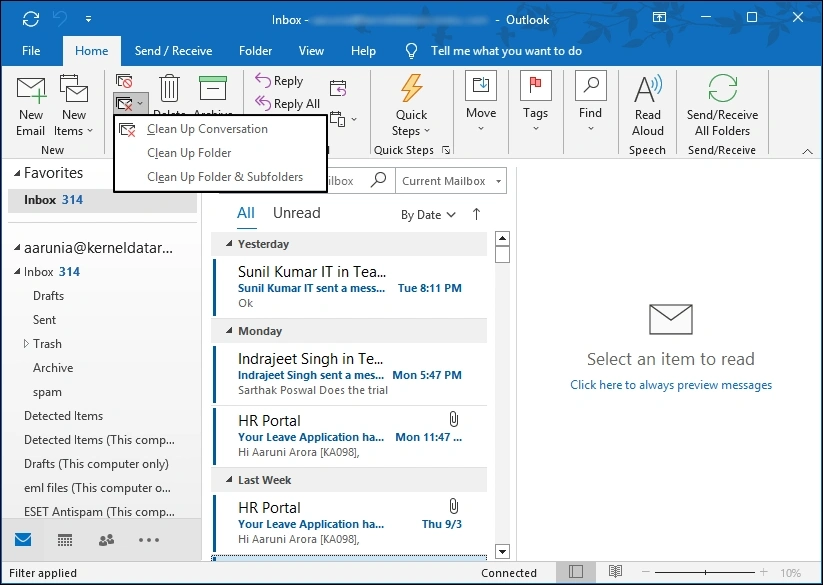Open the Clean Up dropdown button
The height and width of the screenshot is (585, 823).
pos(130,104)
